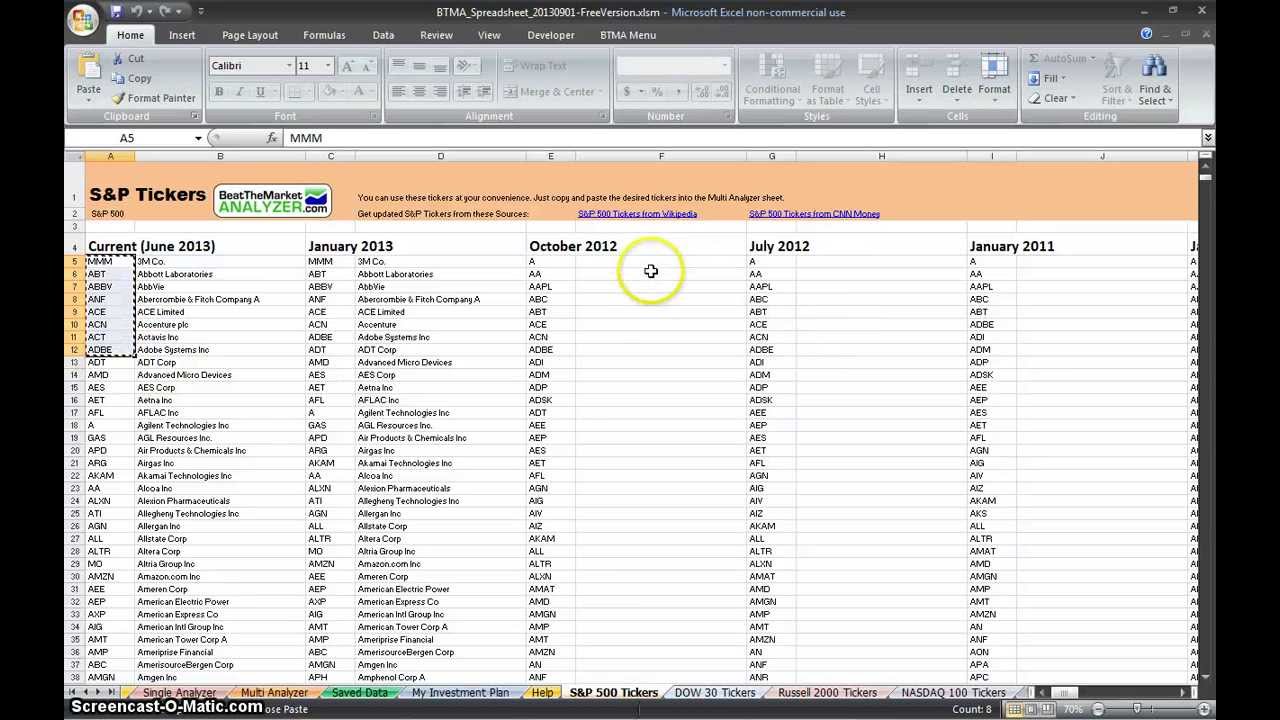This screenshot has height=720, width=1280.
Task: Switch to Russell 2000 Tickers sheet
Action: [827, 693]
